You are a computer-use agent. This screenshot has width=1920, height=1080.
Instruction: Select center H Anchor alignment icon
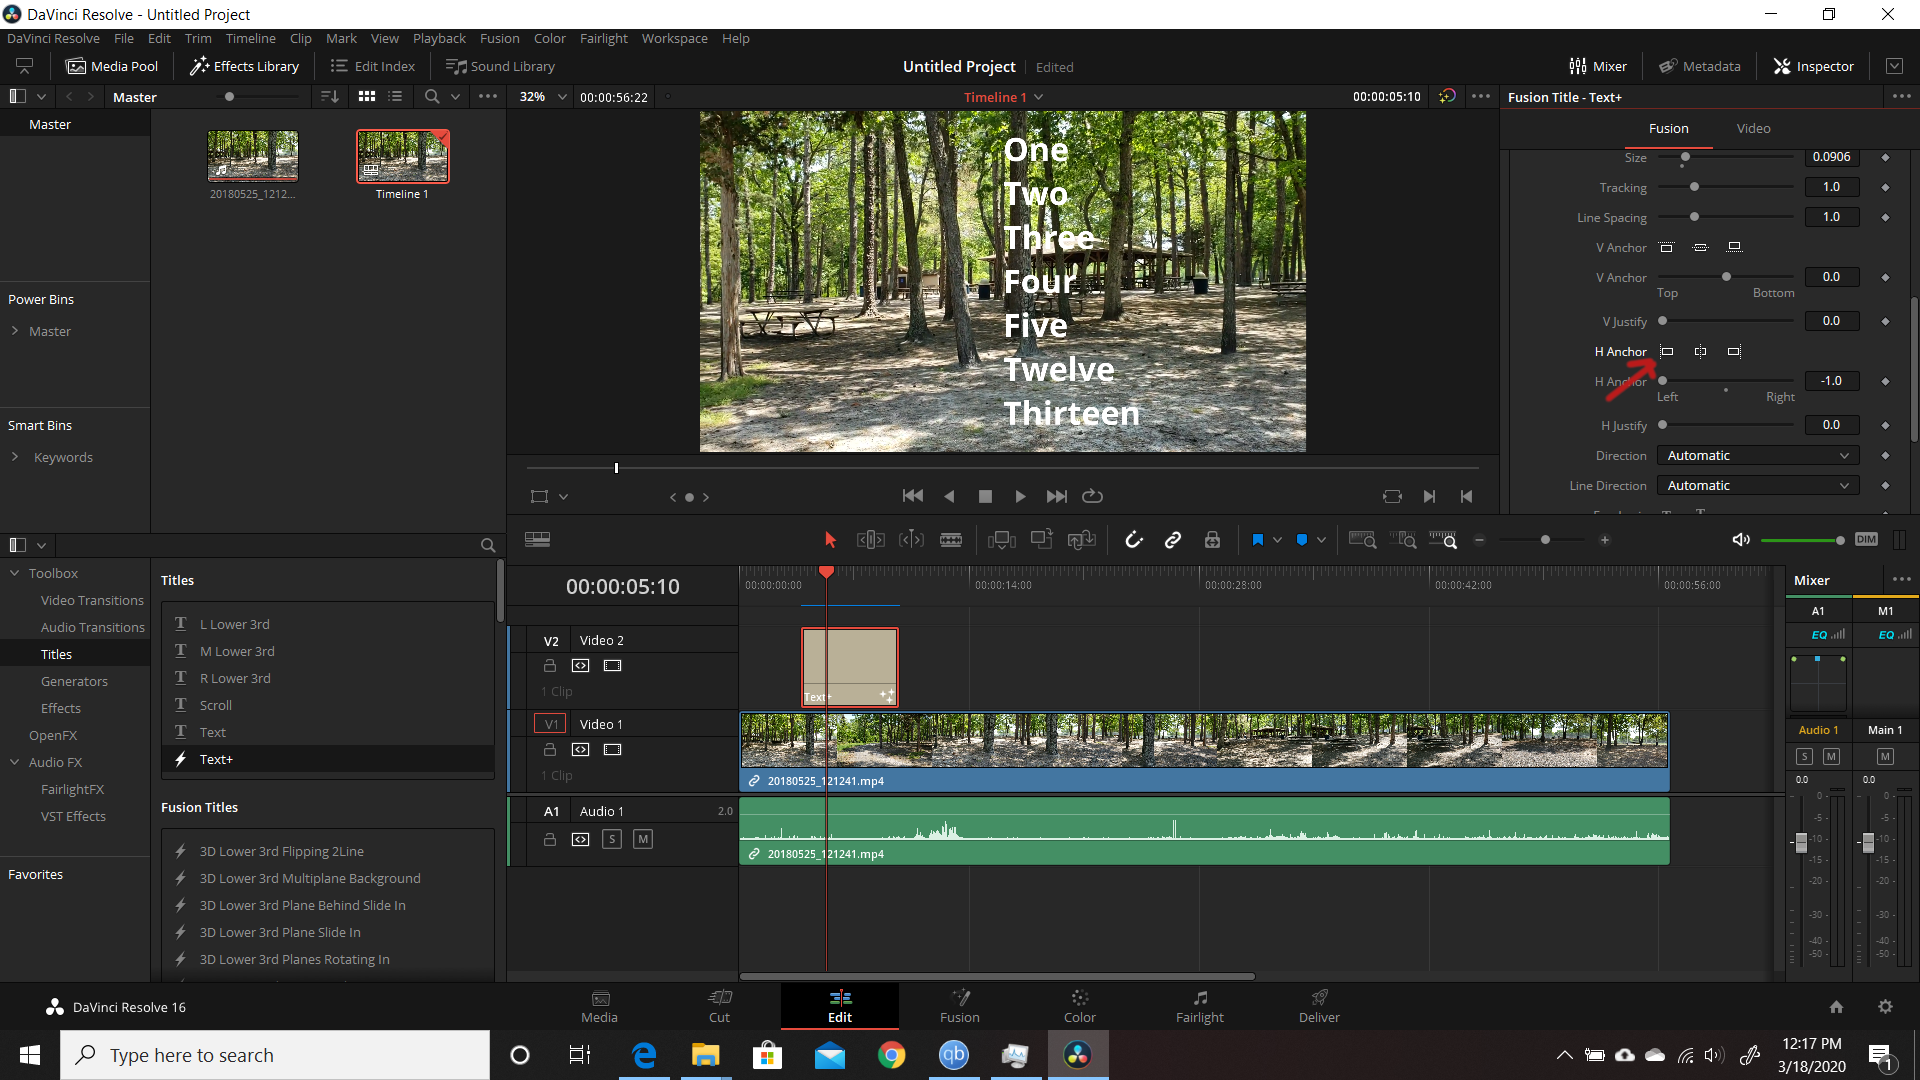(x=1701, y=352)
